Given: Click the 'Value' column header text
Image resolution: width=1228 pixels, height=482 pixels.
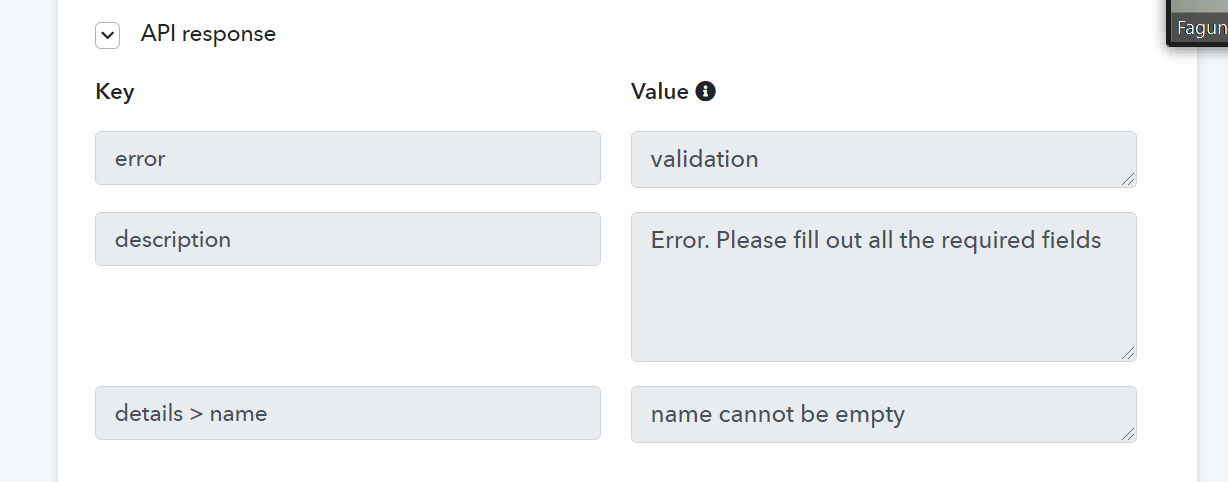Looking at the screenshot, I should (x=660, y=92).
